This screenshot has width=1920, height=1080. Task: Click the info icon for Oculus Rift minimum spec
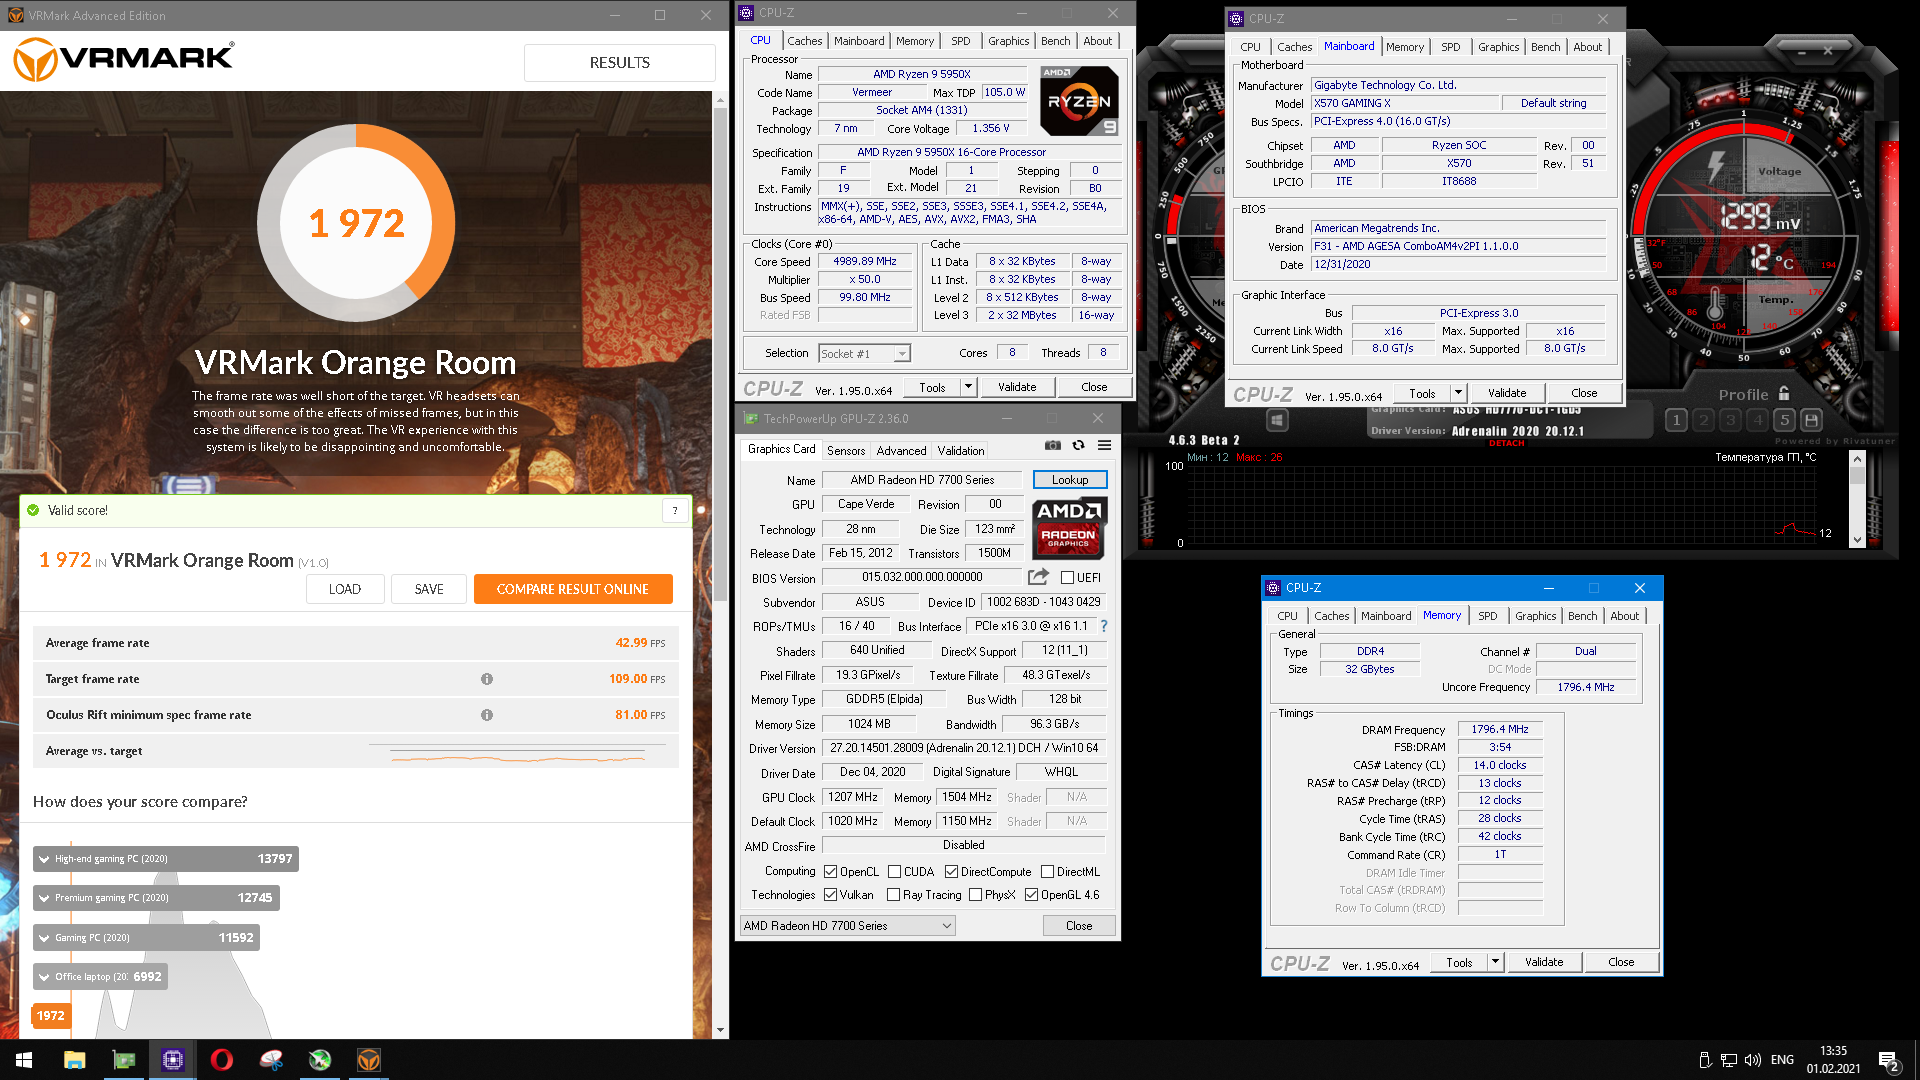tap(487, 715)
